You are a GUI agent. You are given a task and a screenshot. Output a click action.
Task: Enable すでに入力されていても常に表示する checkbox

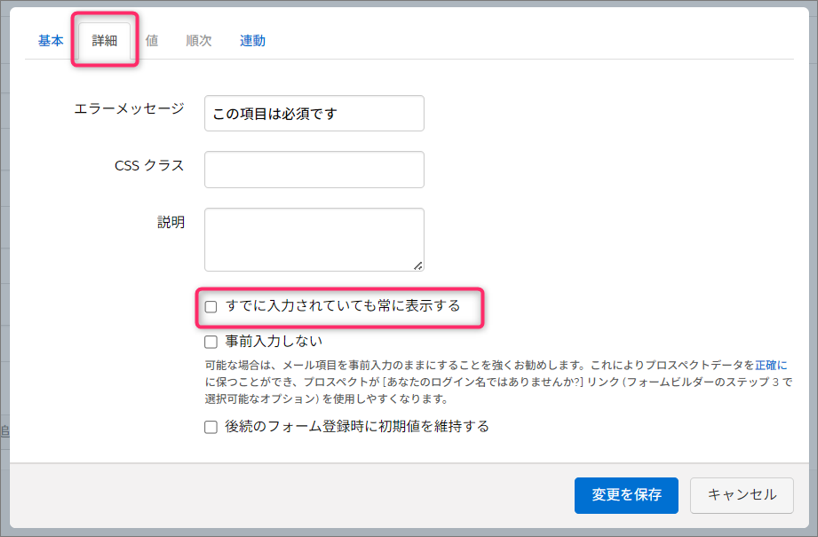211,307
